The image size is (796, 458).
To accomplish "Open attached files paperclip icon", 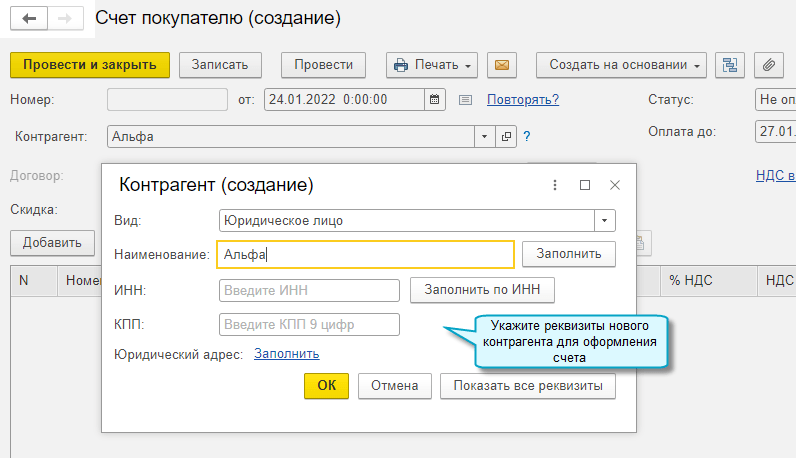I will [768, 65].
